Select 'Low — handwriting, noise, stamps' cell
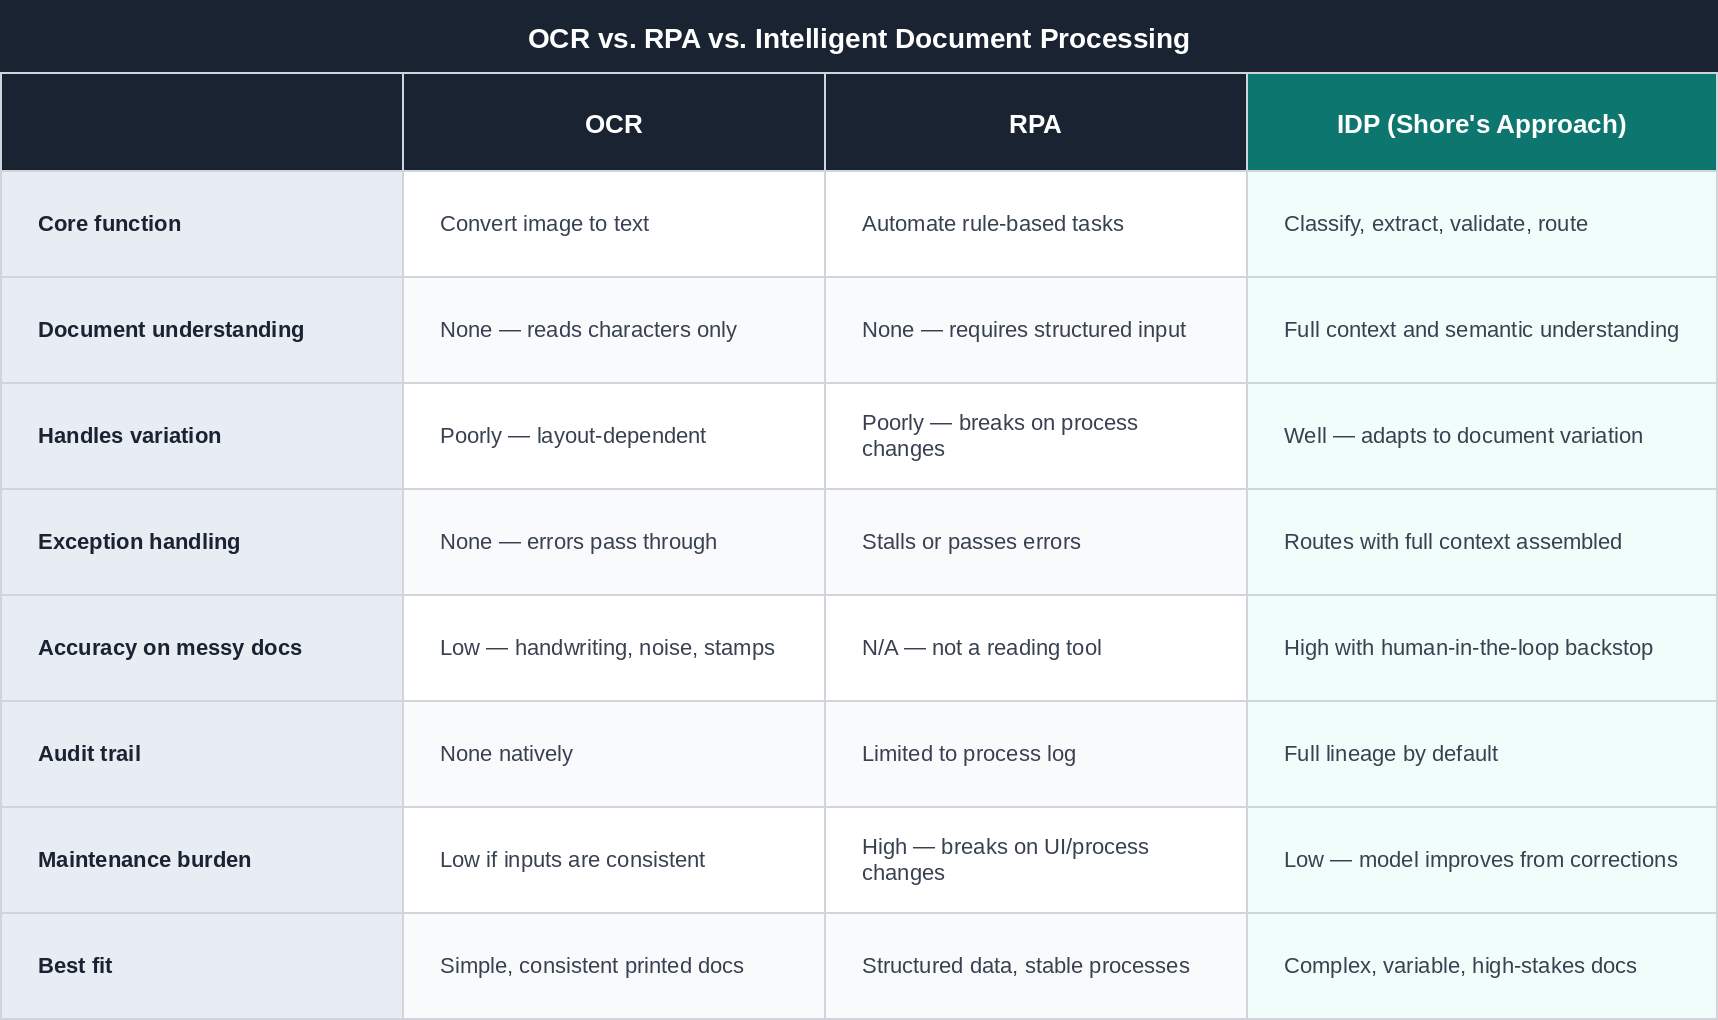This screenshot has width=1718, height=1020. tap(614, 648)
